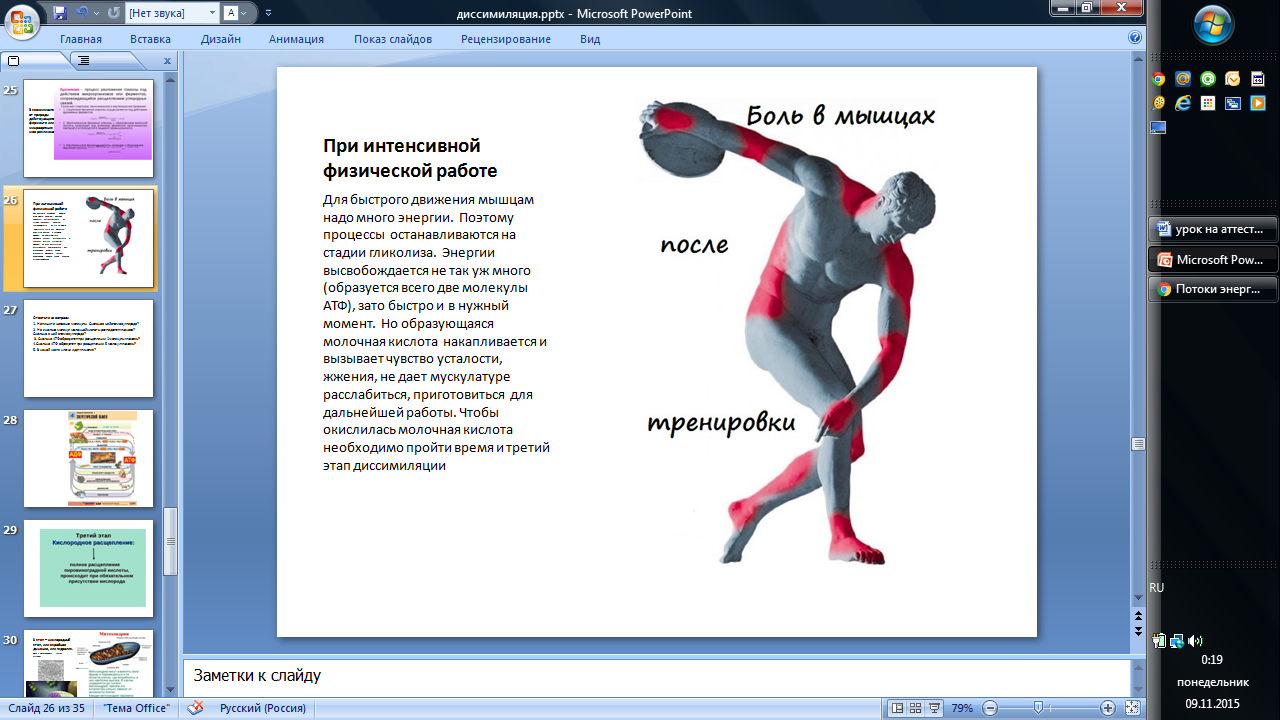Click the zoom in plus button

(x=1107, y=708)
